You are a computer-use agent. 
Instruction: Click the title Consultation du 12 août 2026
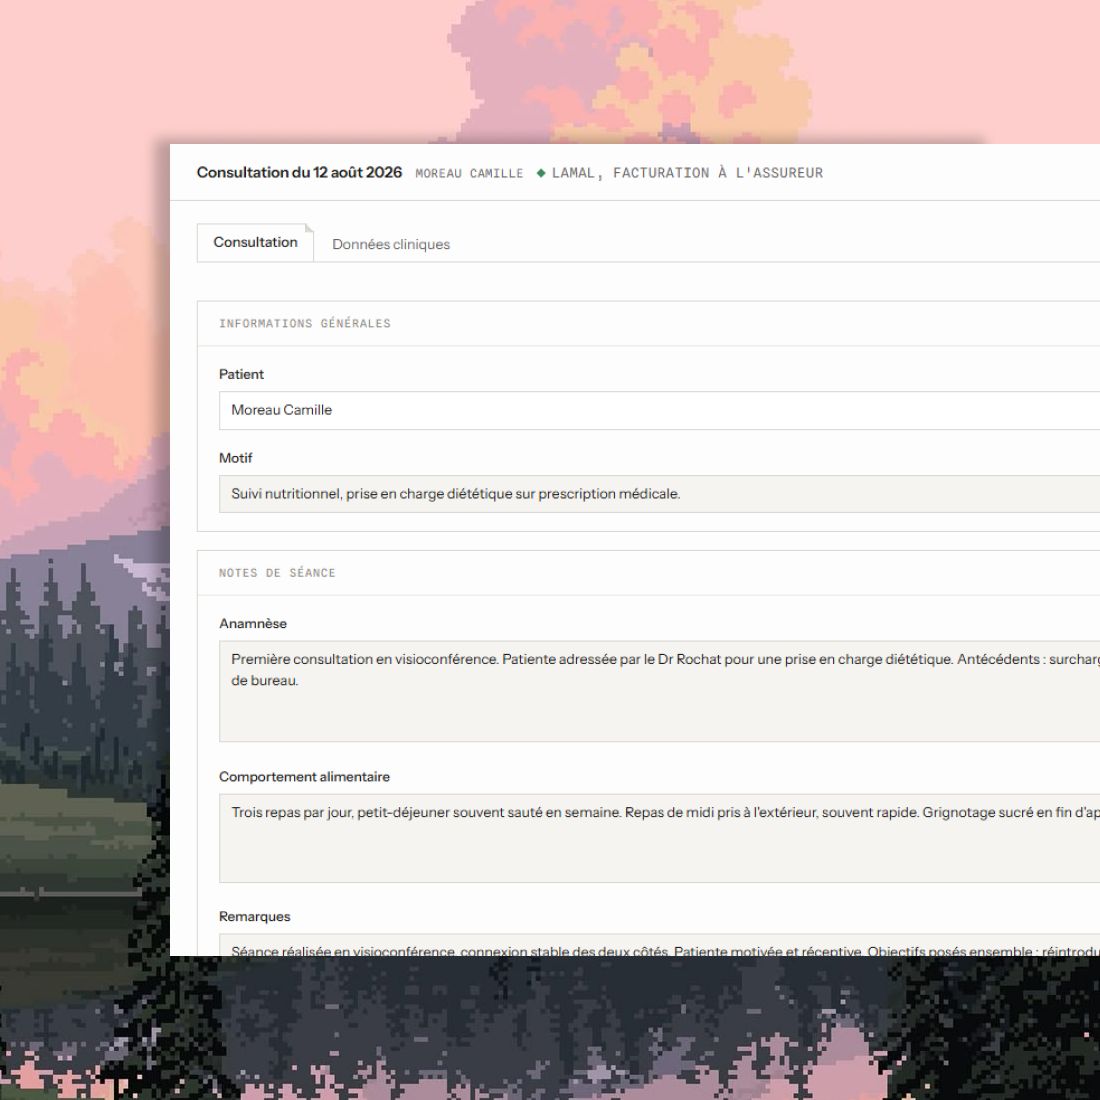tap(299, 173)
